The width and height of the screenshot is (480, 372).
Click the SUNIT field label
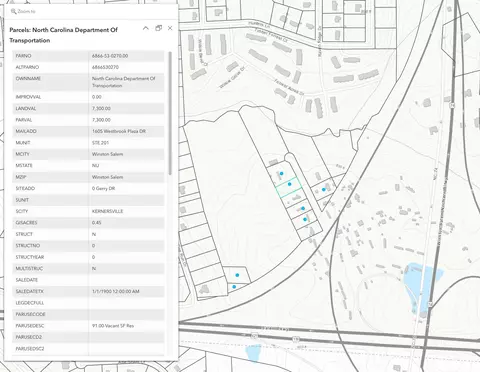(x=22, y=200)
